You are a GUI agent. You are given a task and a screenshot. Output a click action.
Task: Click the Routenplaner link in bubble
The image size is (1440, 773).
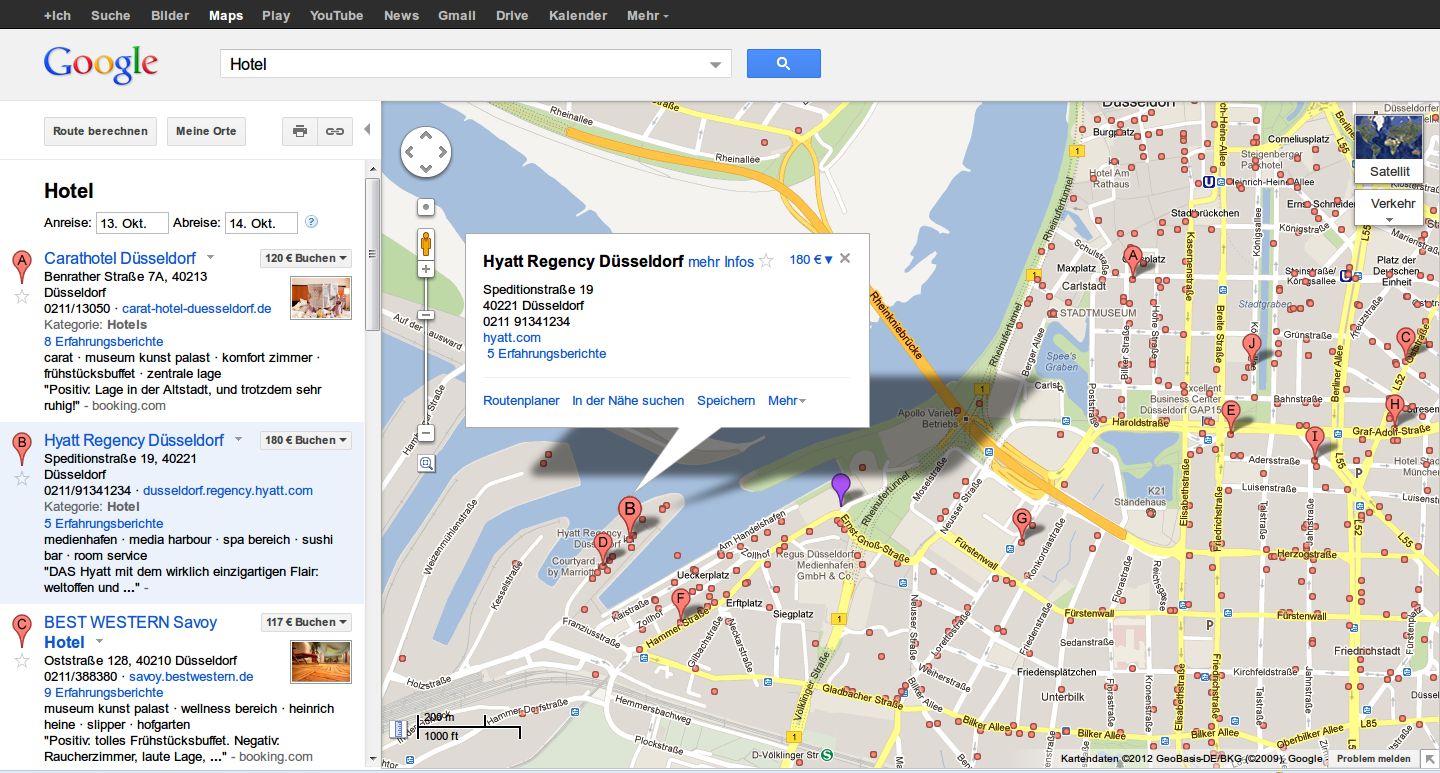pyautogui.click(x=521, y=400)
